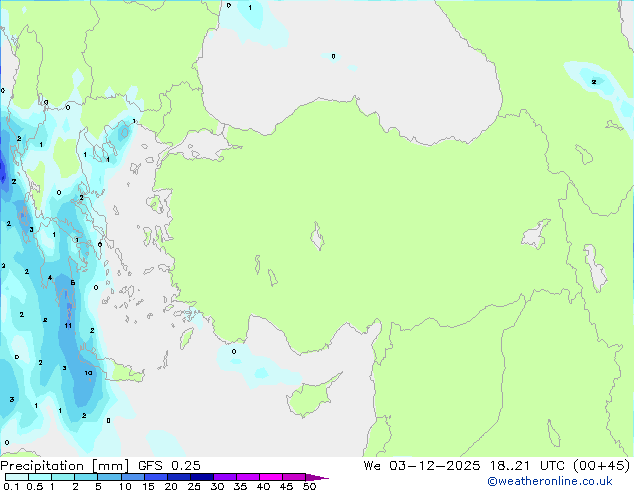
Task: Click the '4' precipitation value on map
Action: tap(50, 277)
